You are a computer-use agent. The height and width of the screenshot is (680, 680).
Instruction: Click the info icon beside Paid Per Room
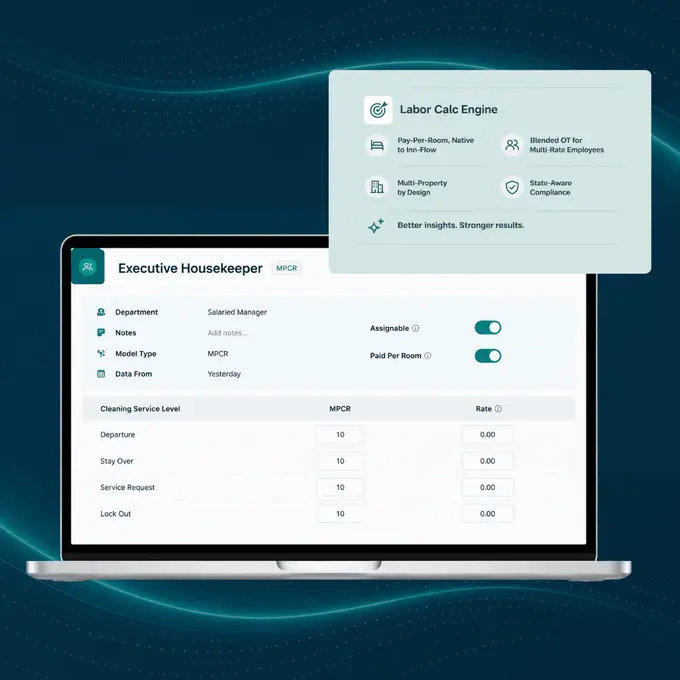[x=428, y=356]
